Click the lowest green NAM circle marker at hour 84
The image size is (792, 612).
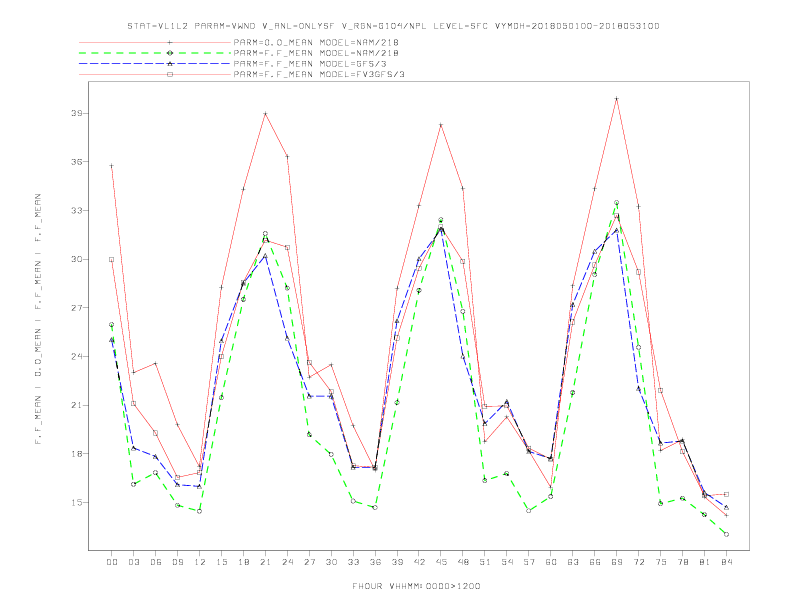point(726,534)
